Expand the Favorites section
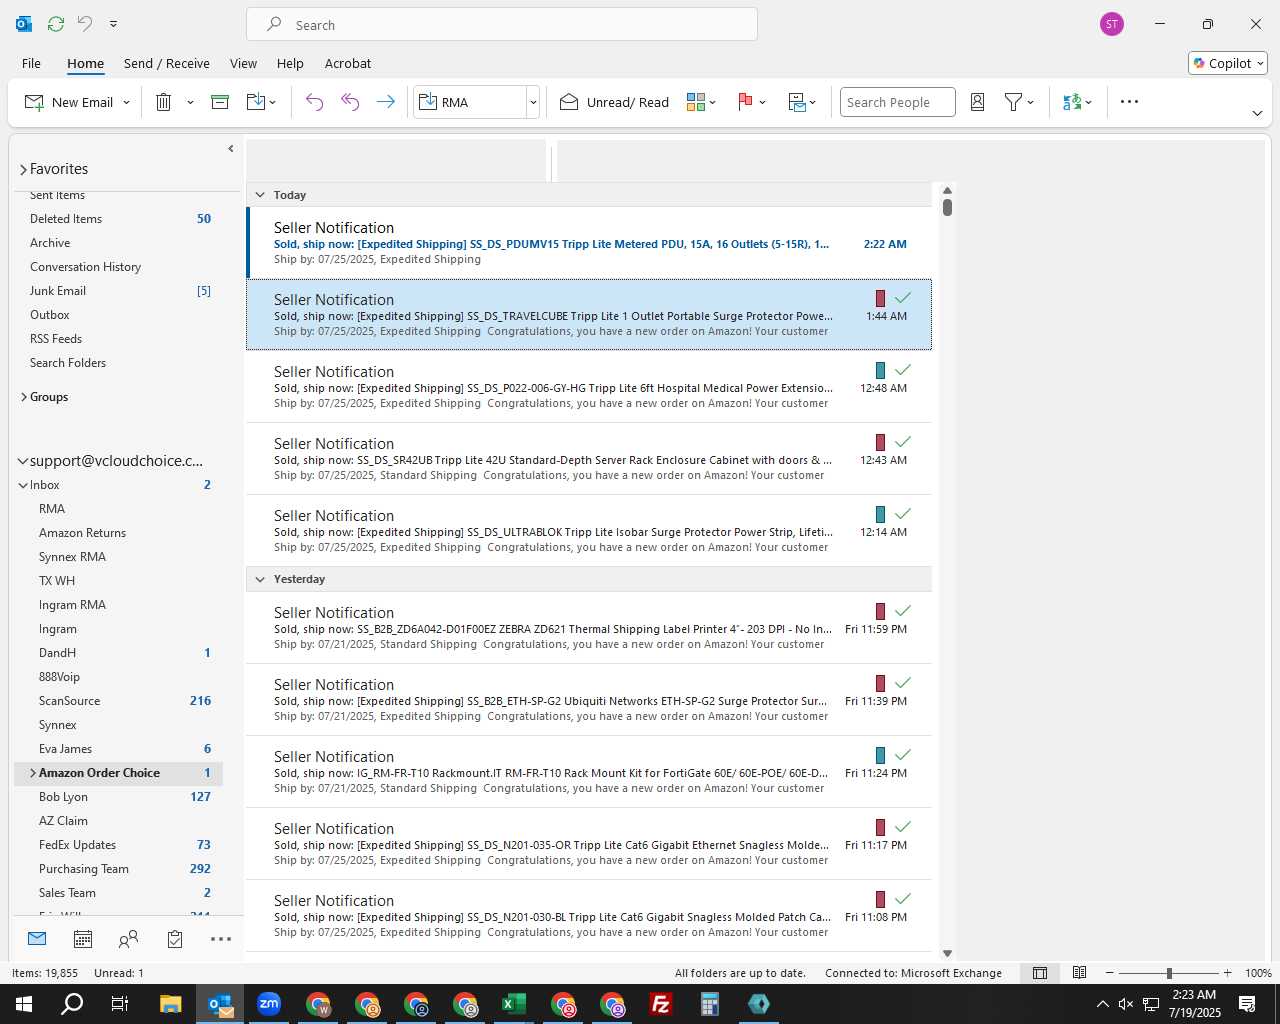 (x=23, y=169)
